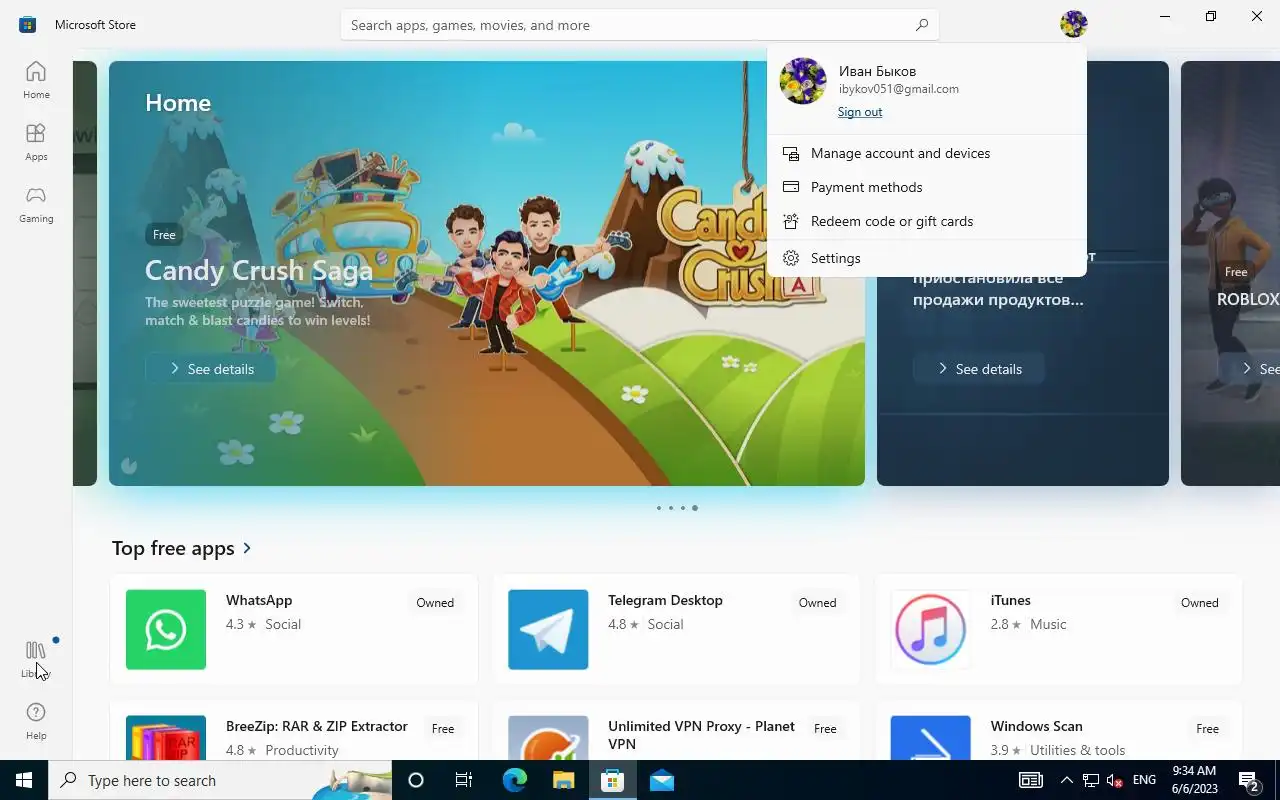The image size is (1280, 800).
Task: Select Payment methods menu entry
Action: 927,187
